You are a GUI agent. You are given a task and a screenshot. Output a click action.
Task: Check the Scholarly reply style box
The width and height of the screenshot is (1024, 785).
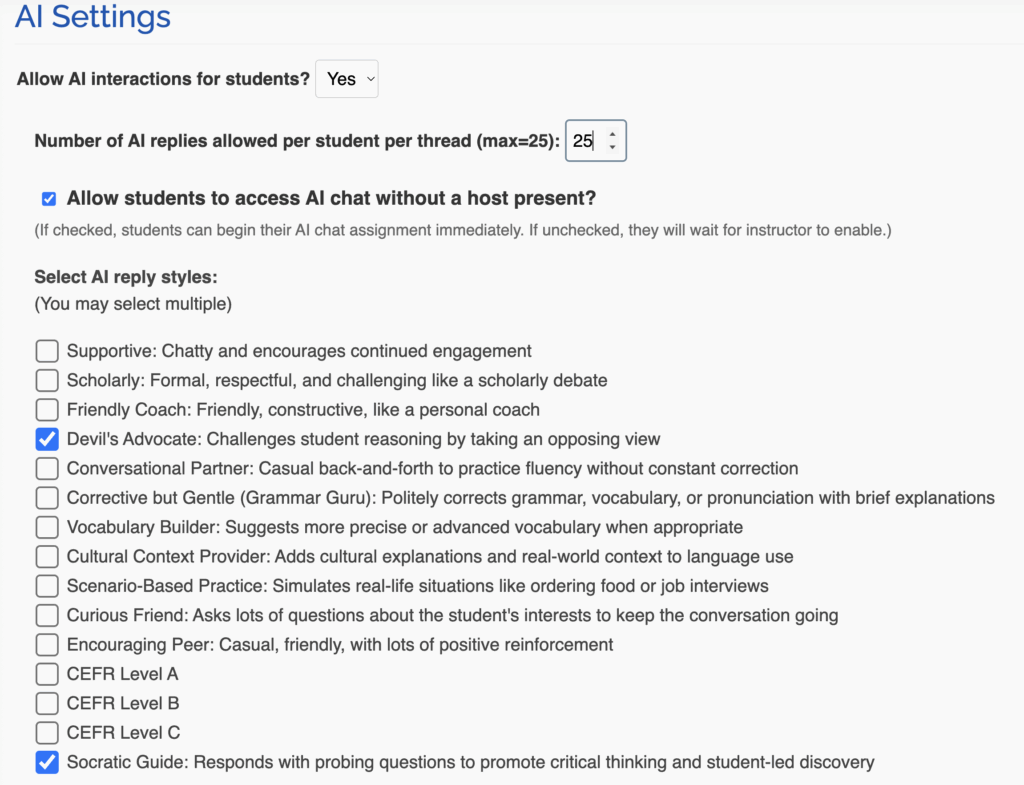pos(47,380)
